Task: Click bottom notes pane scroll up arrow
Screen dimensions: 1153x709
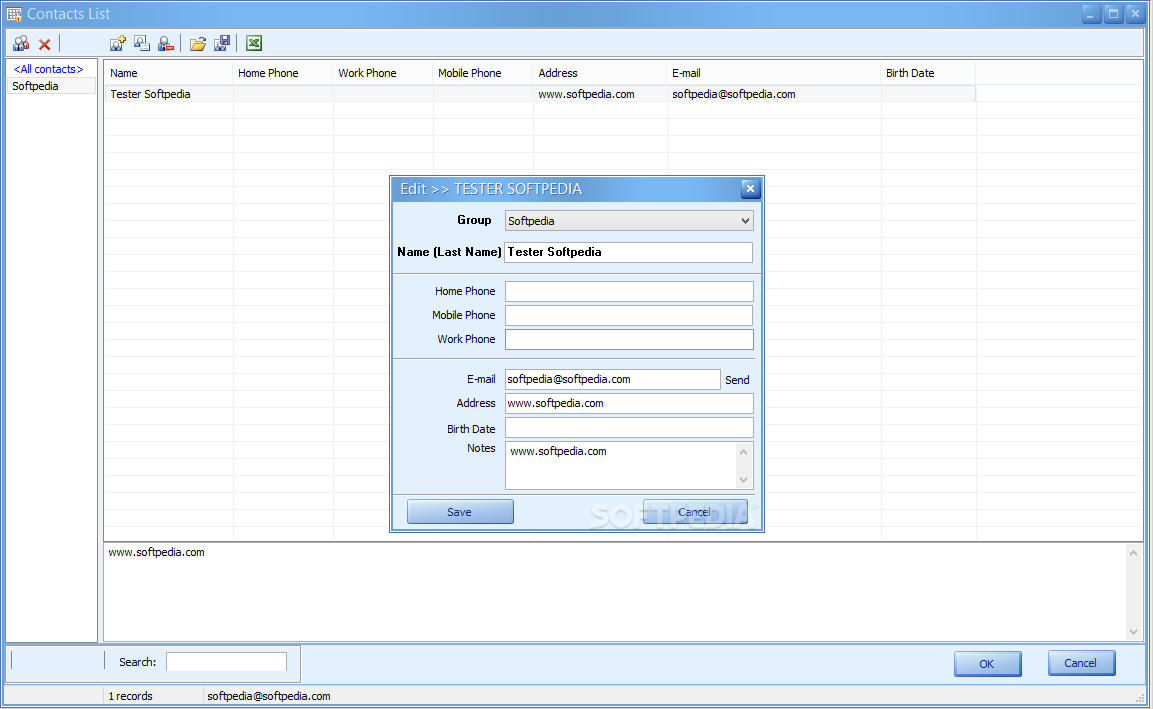Action: coord(1133,553)
